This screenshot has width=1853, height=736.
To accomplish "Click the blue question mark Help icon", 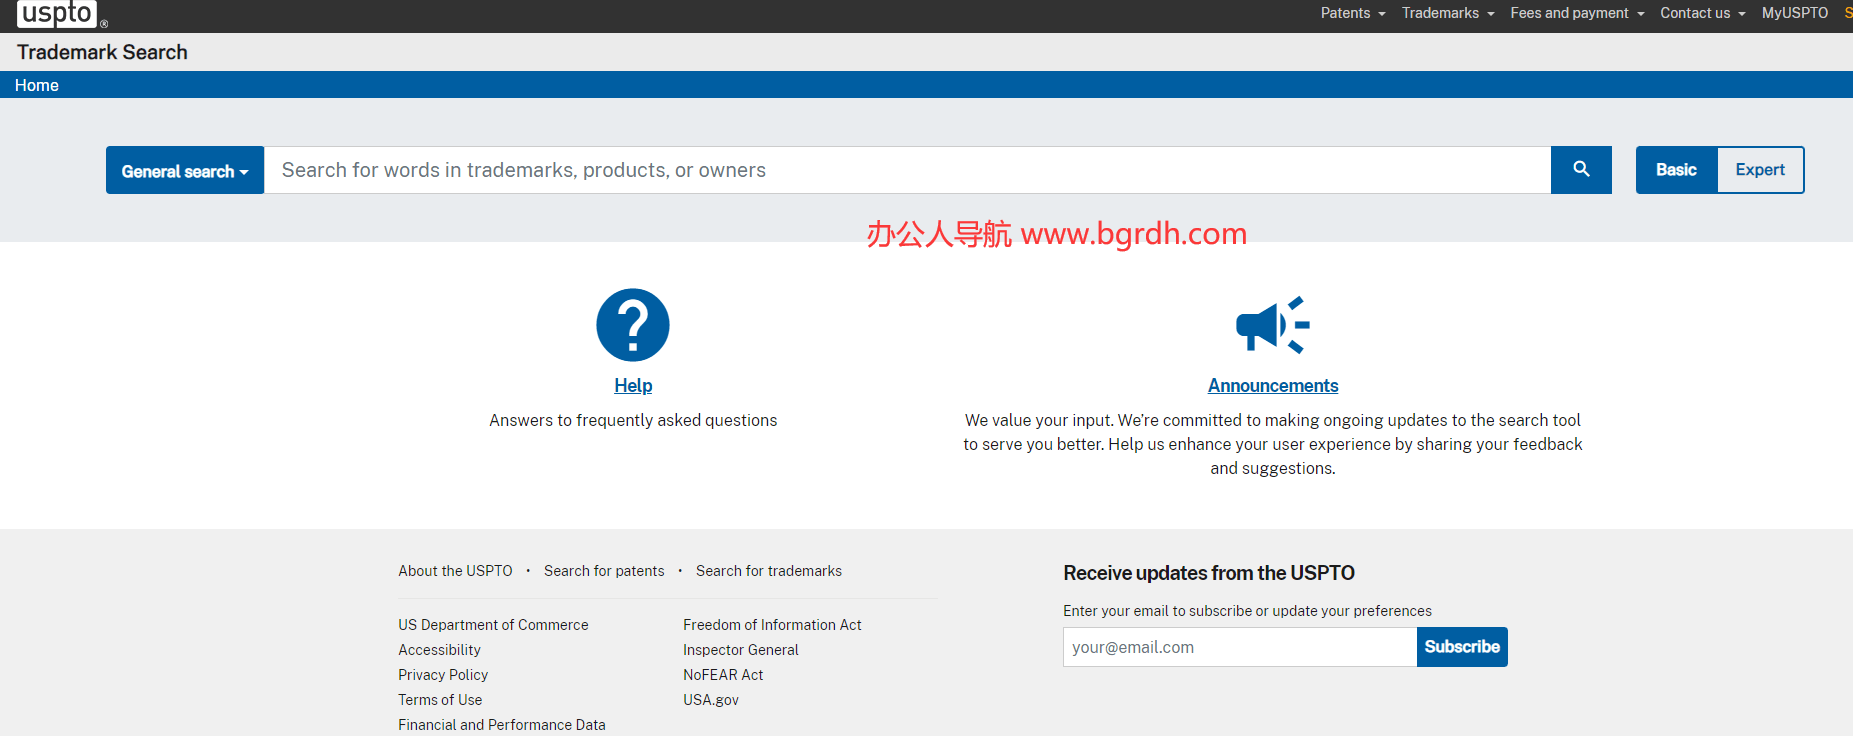I will [632, 325].
